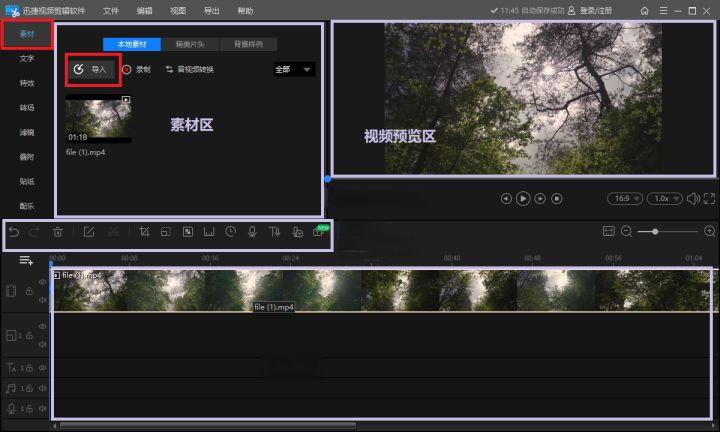The width and height of the screenshot is (720, 432).
Task: Delete the selected clip with trash icon
Action: (x=58, y=232)
